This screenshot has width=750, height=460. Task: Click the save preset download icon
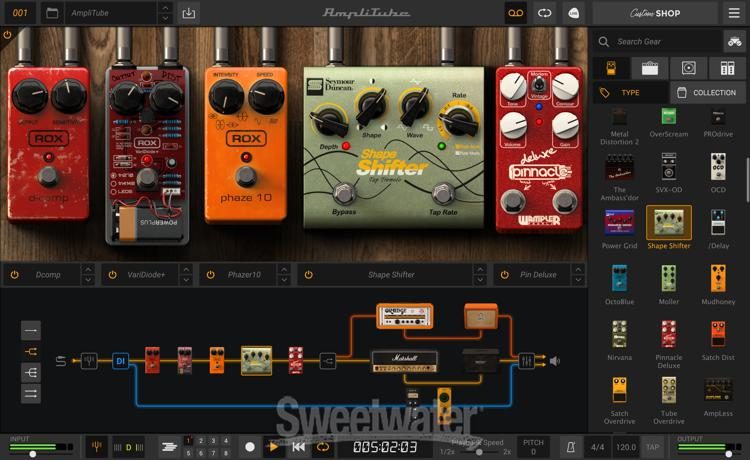188,13
